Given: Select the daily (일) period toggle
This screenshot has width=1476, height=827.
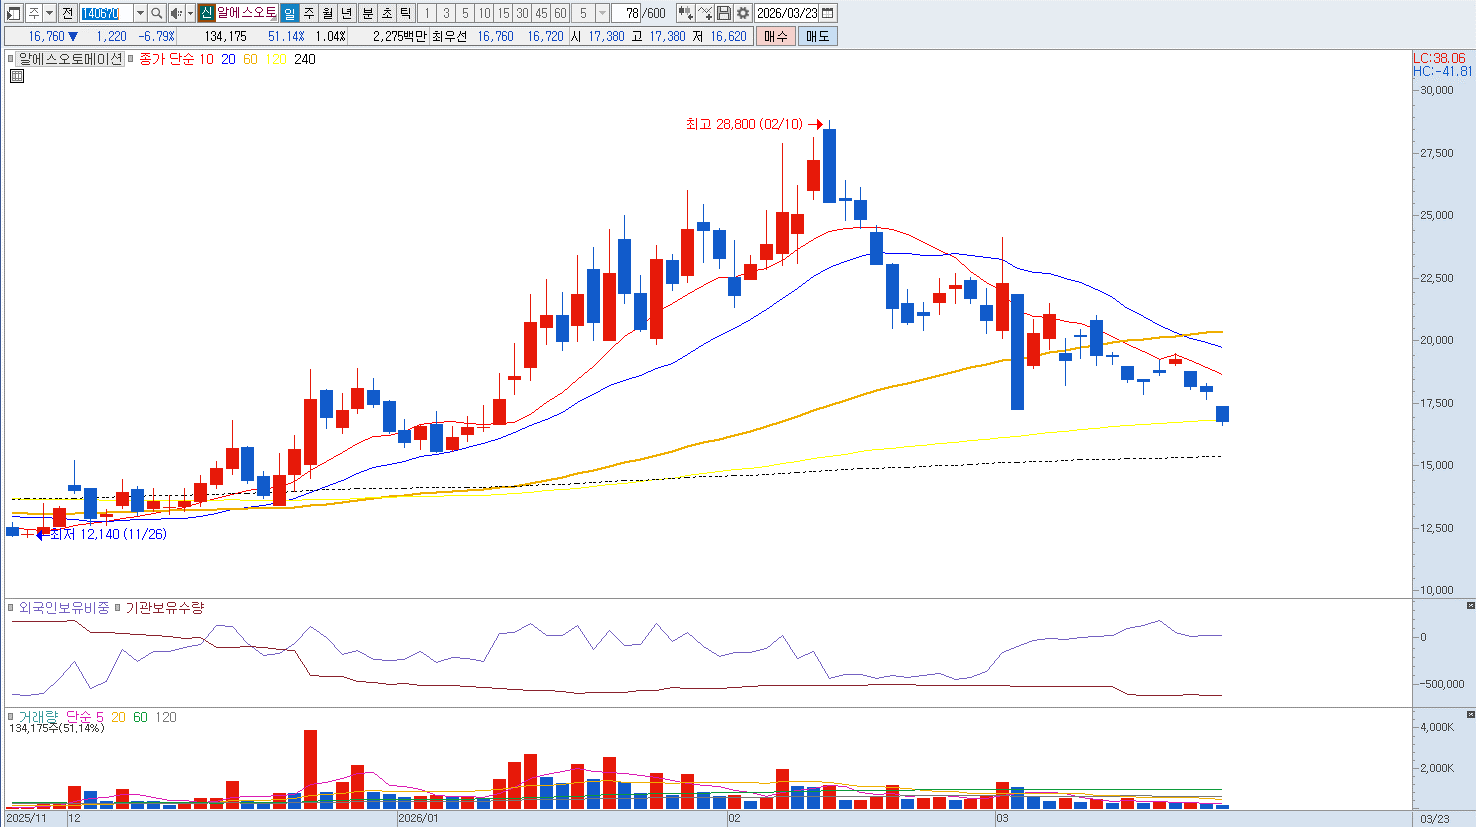Looking at the screenshot, I should coord(289,13).
